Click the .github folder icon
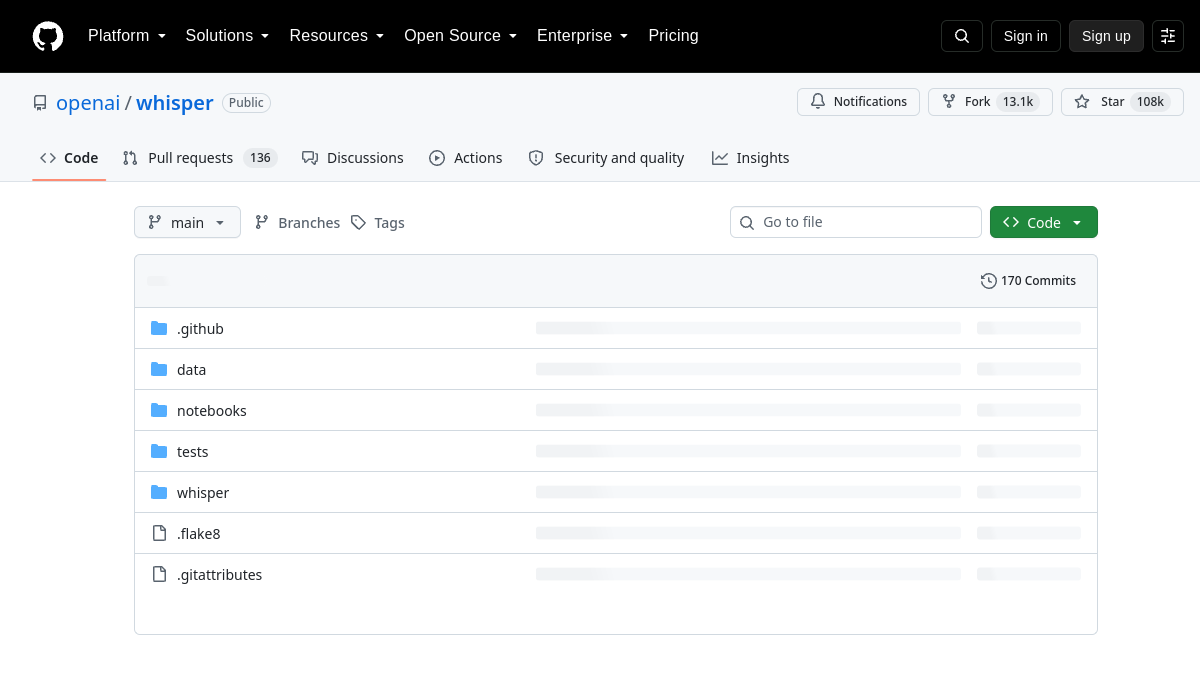Image resolution: width=1200 pixels, height=675 pixels. coord(159,328)
